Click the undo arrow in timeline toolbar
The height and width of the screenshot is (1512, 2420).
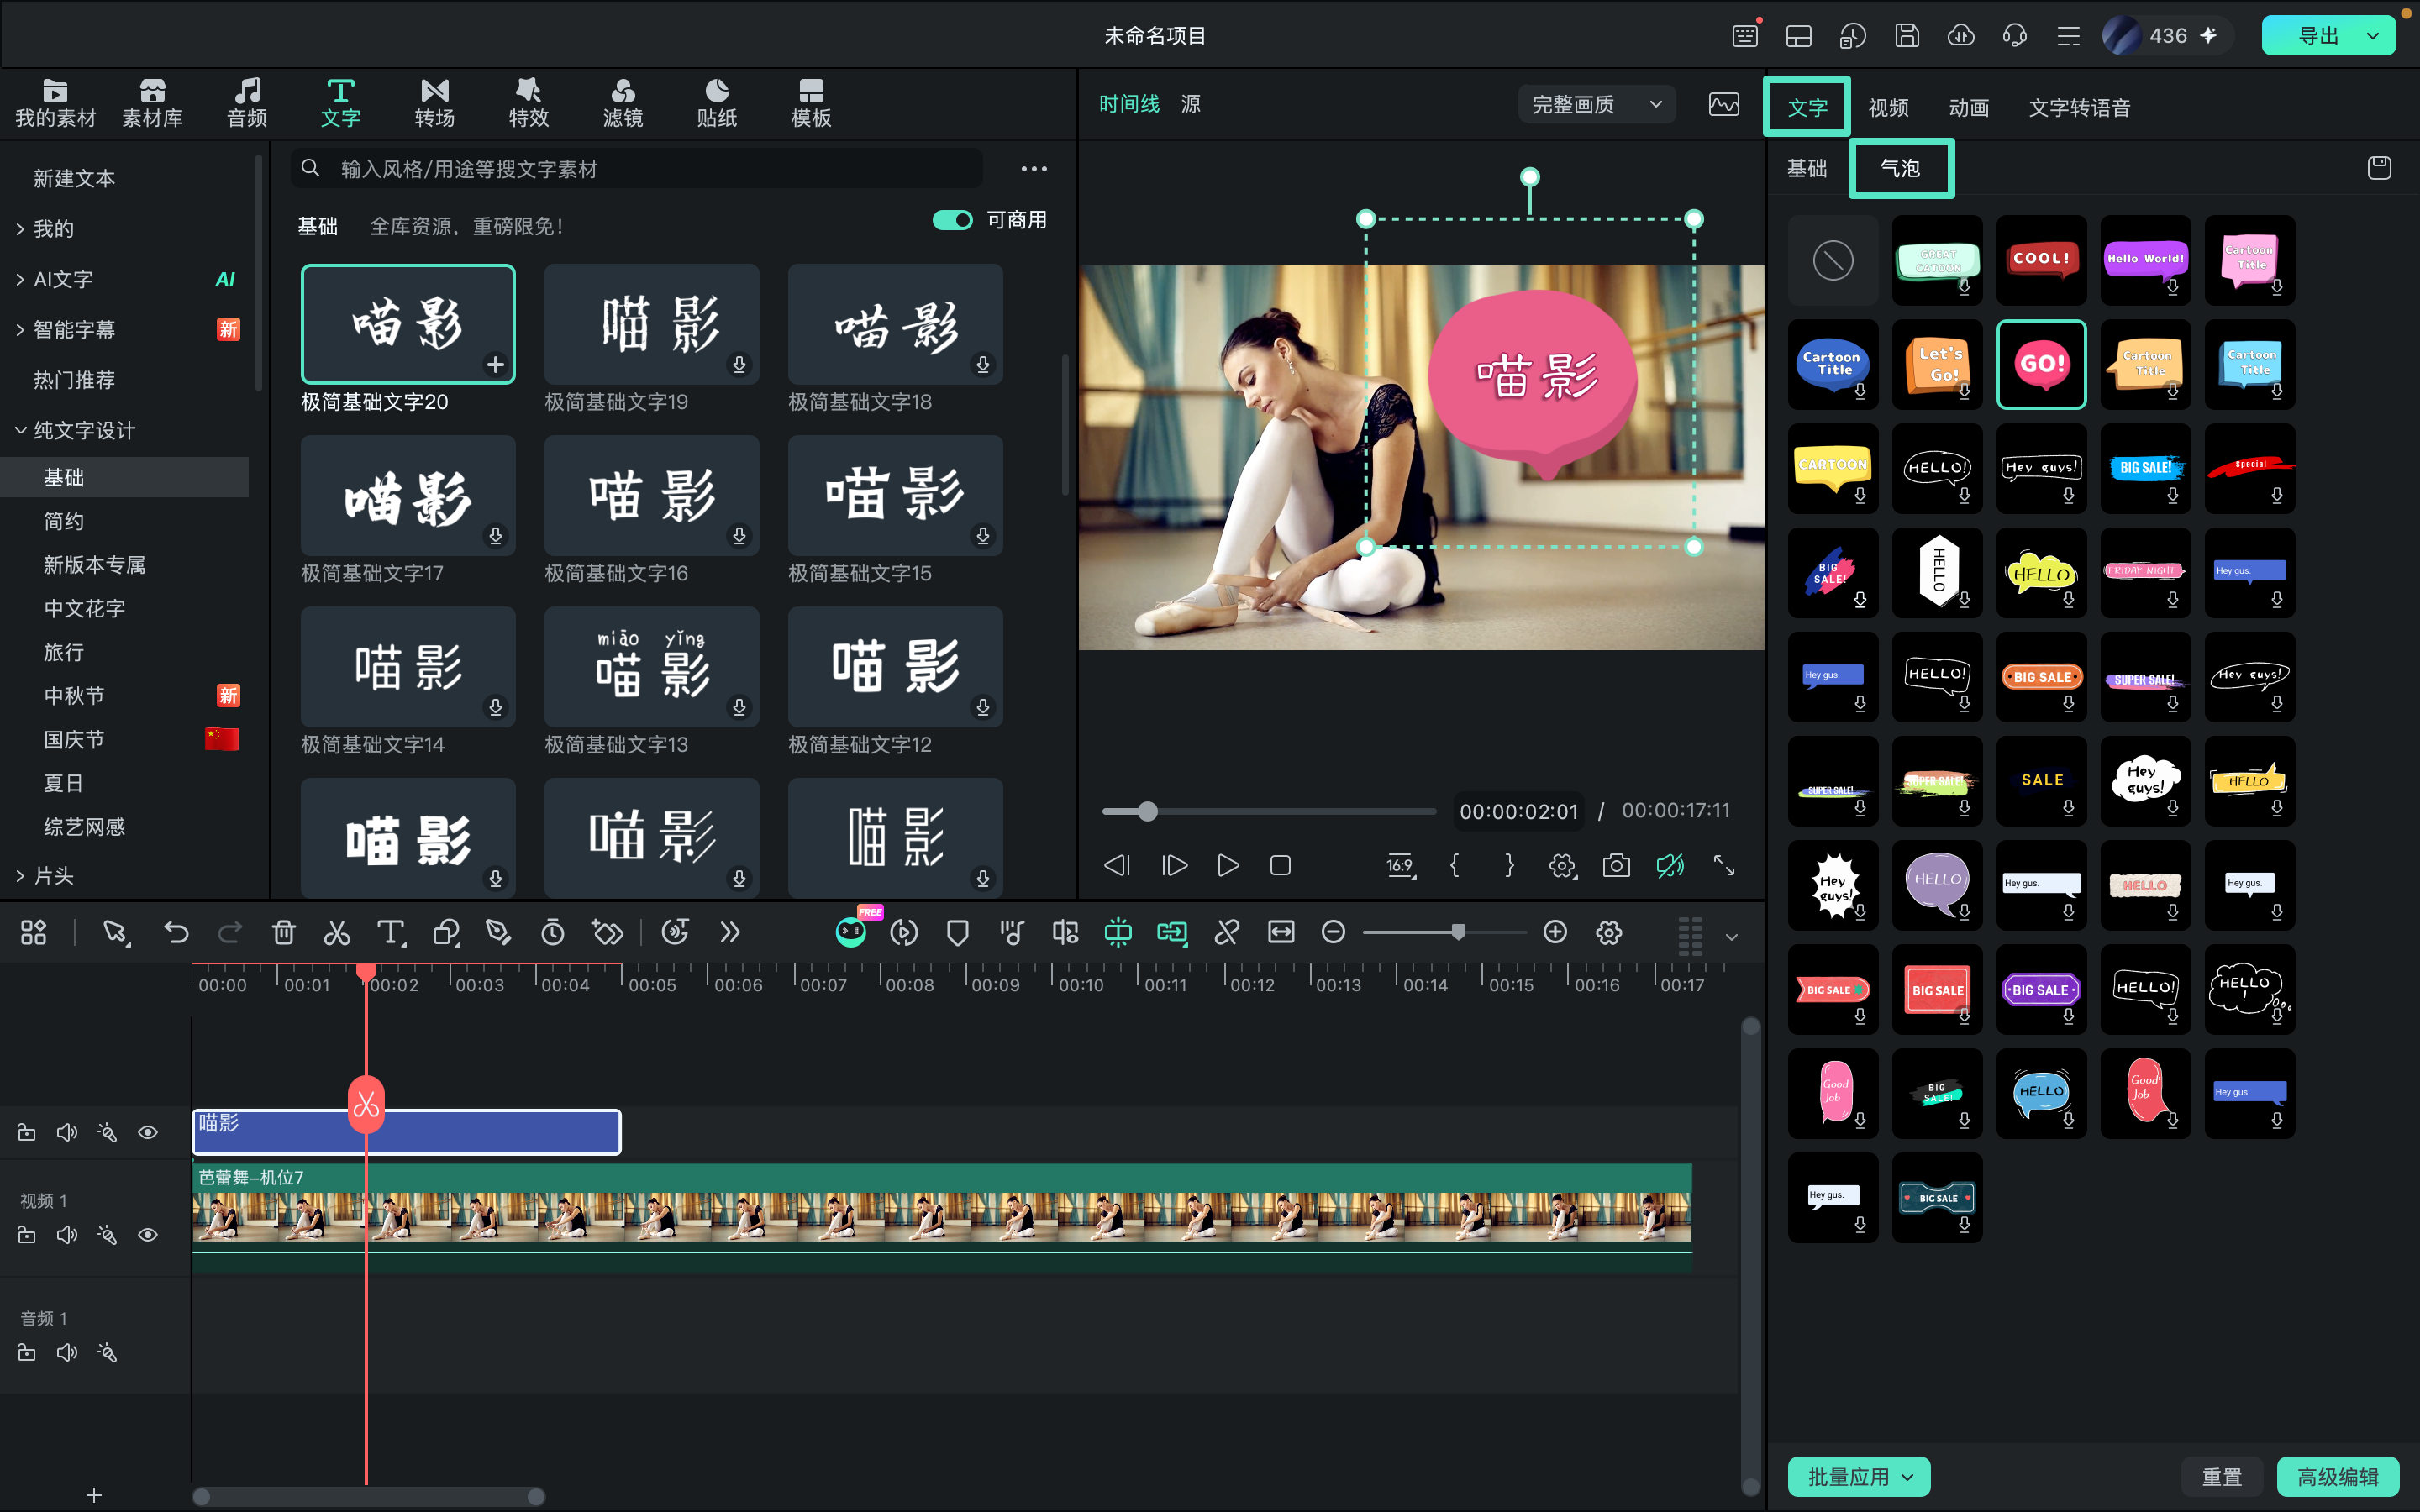pos(176,933)
